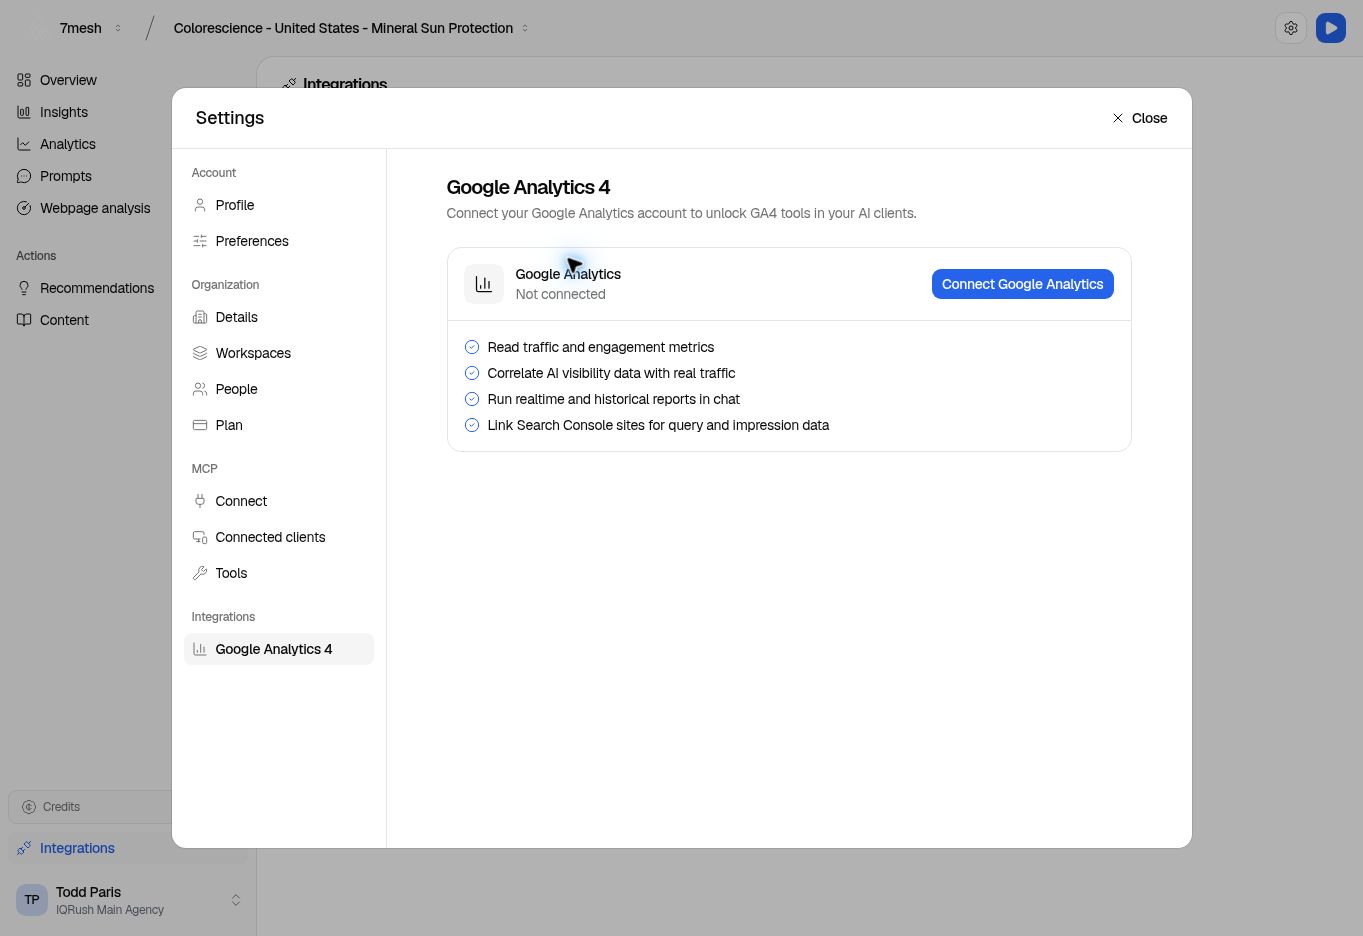The height and width of the screenshot is (936, 1363).
Task: Click the 'Settings' dialog title
Action: [230, 118]
